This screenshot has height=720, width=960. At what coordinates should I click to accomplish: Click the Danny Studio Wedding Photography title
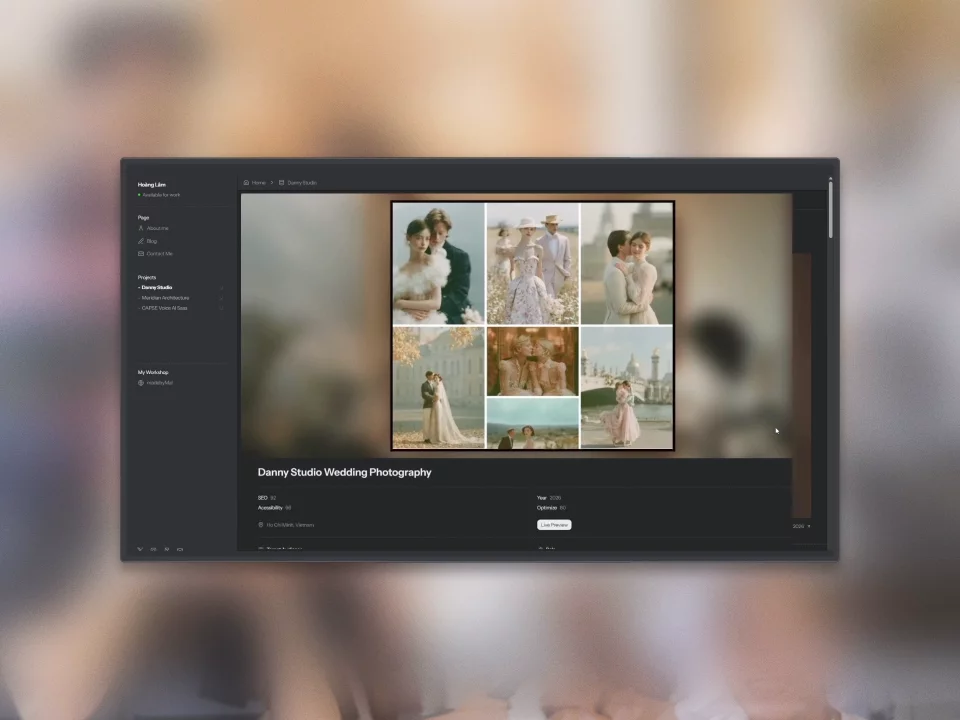tap(345, 472)
